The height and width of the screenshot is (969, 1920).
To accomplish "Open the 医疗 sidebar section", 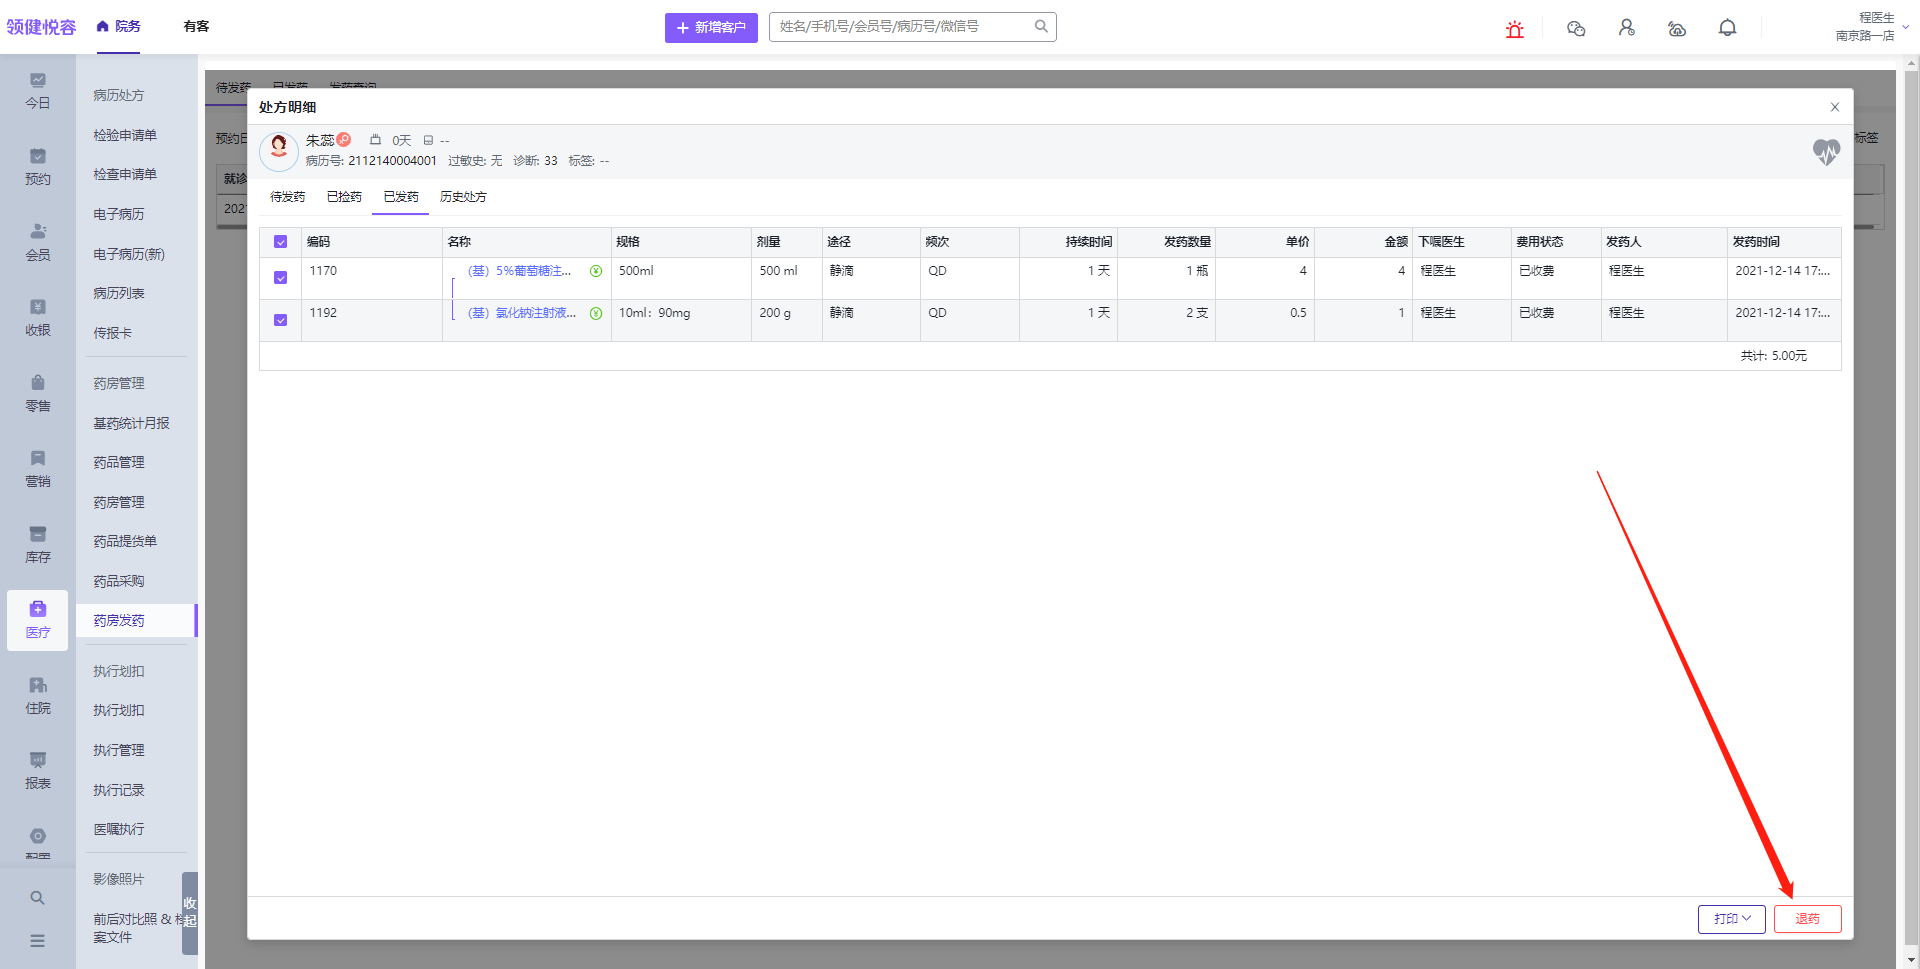I will click(x=38, y=620).
